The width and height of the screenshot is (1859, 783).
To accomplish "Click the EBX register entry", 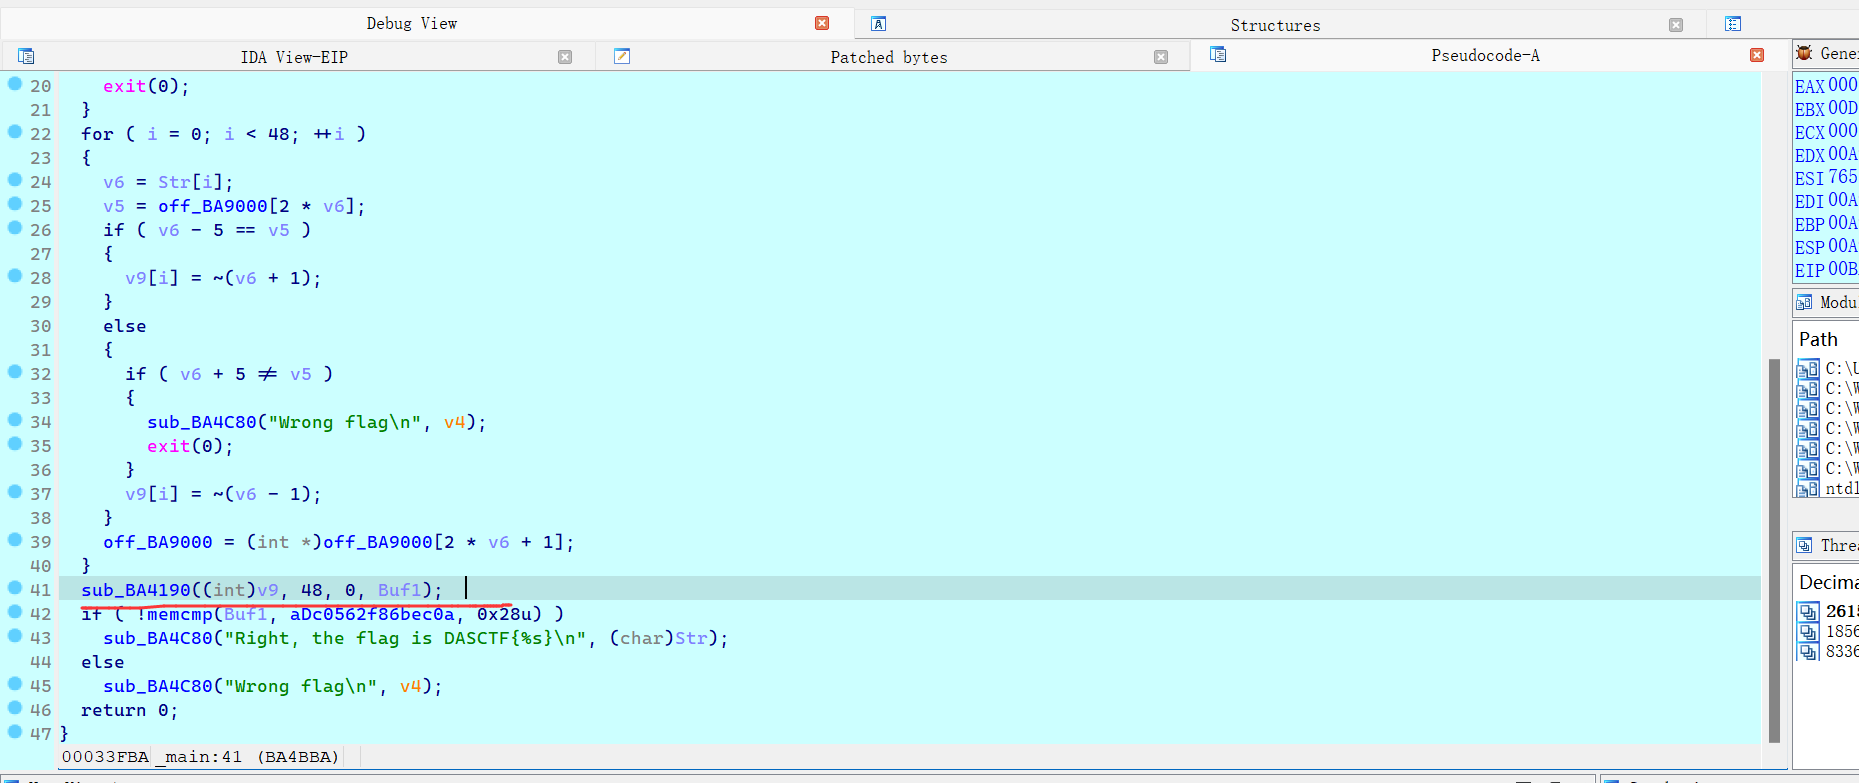I will pyautogui.click(x=1826, y=108).
